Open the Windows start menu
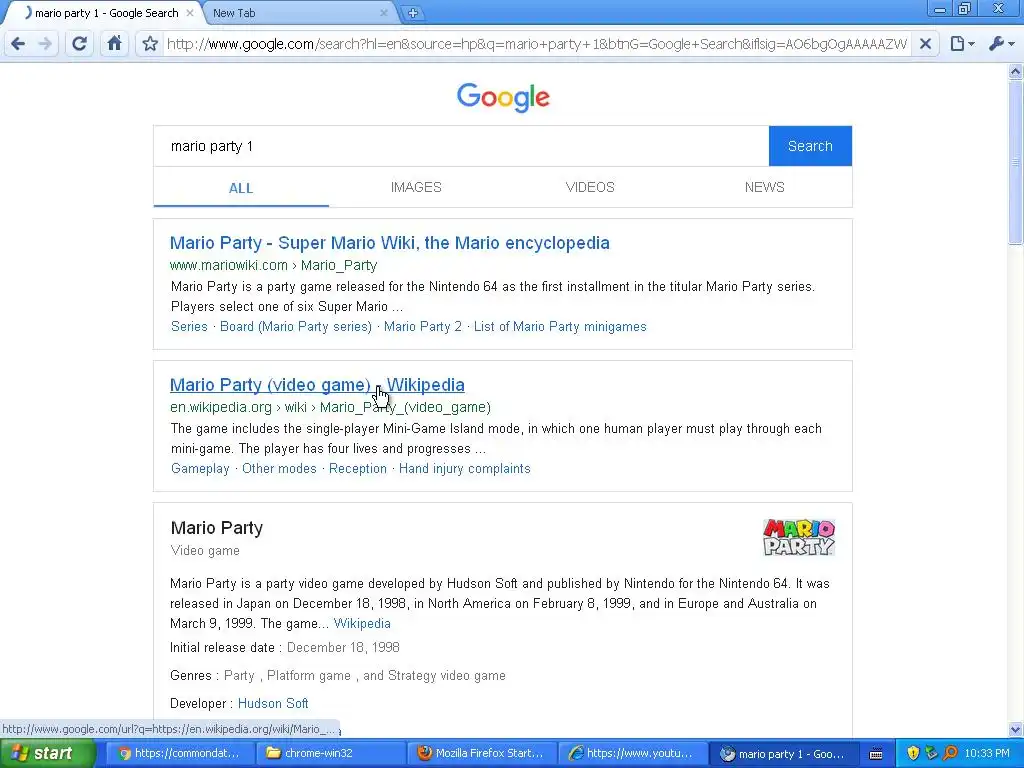The height and width of the screenshot is (768, 1024). [x=47, y=754]
